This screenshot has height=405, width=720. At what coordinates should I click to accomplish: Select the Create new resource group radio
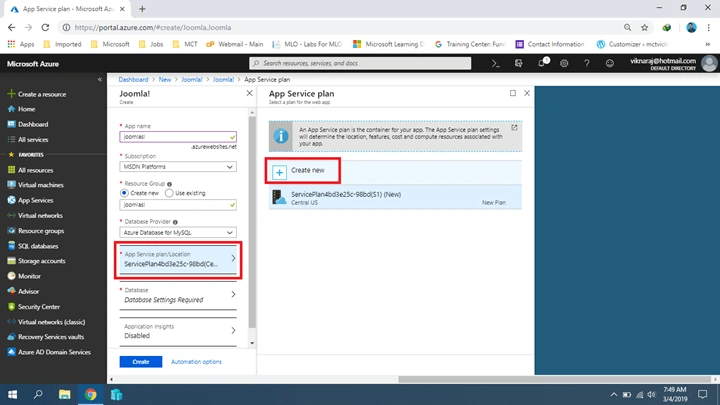click(124, 193)
